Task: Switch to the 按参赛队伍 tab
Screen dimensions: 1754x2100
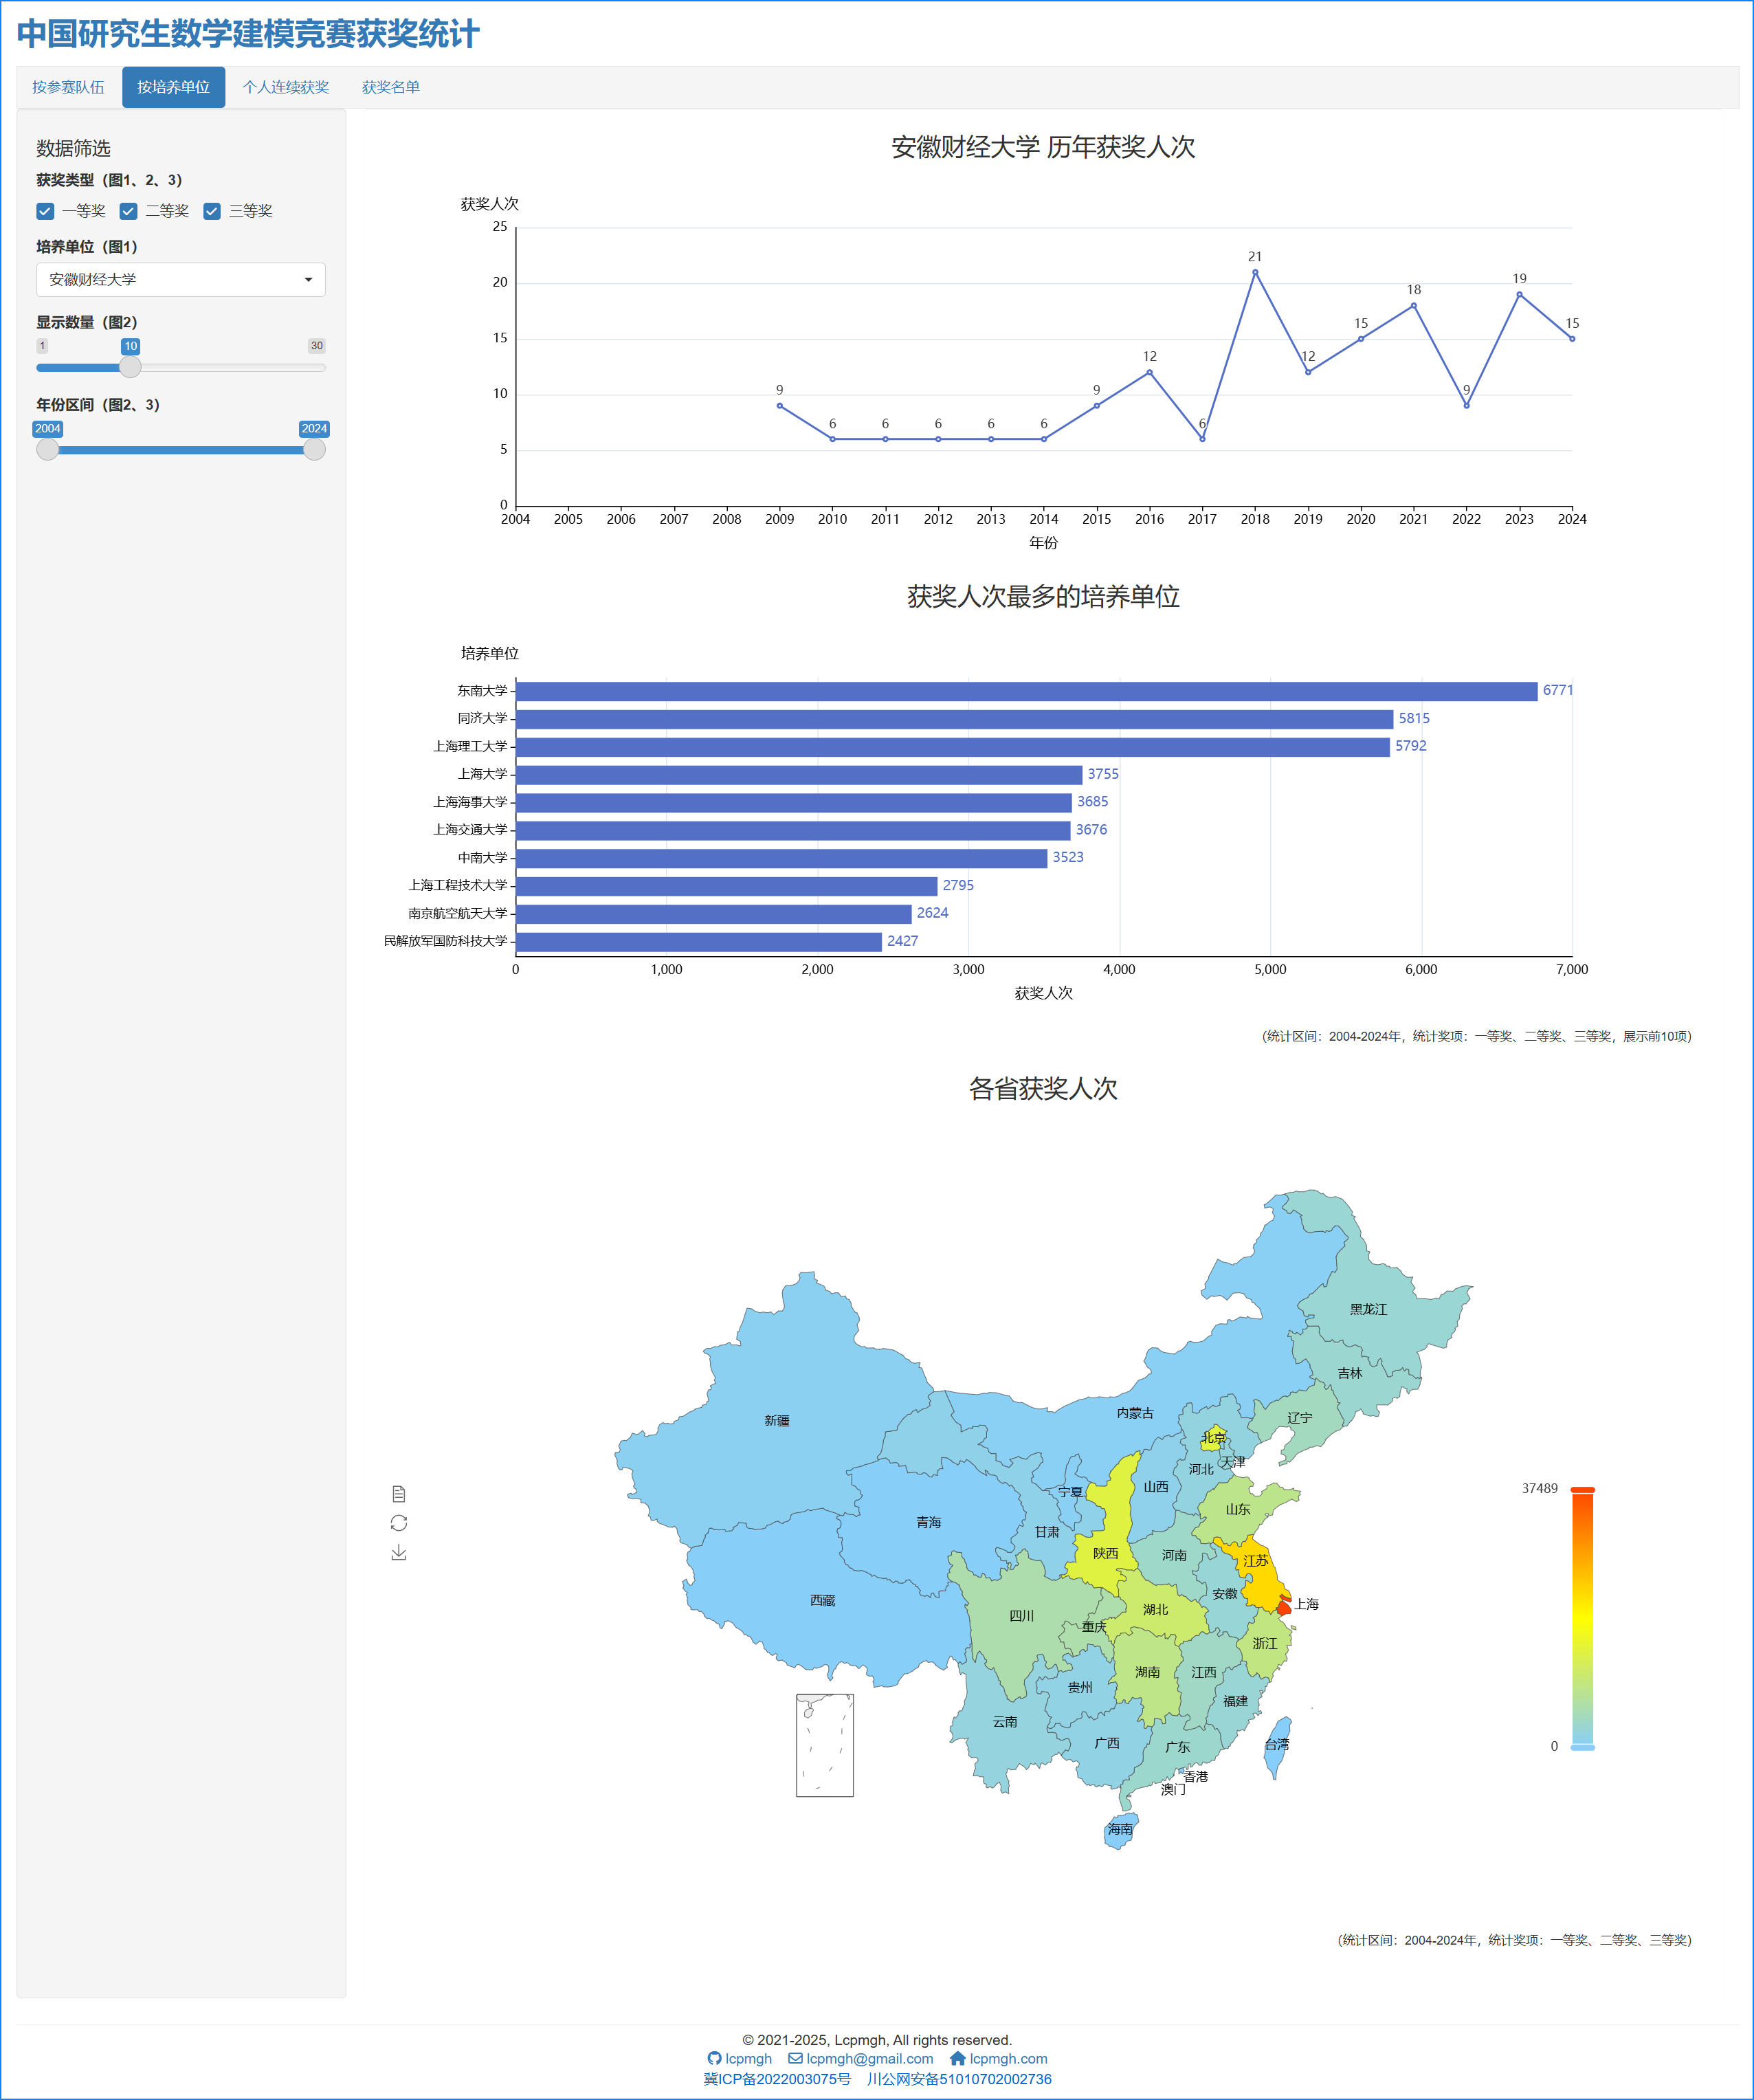Action: (x=68, y=87)
